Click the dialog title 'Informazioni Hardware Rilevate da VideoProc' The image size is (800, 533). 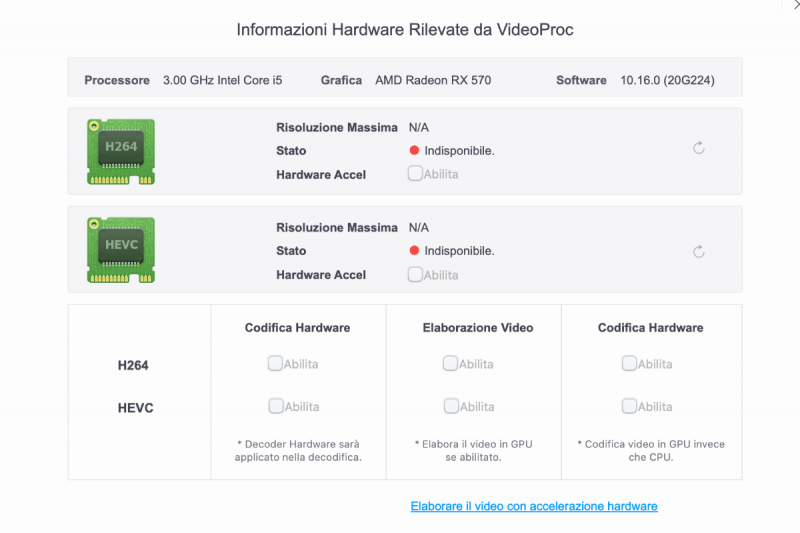(405, 30)
